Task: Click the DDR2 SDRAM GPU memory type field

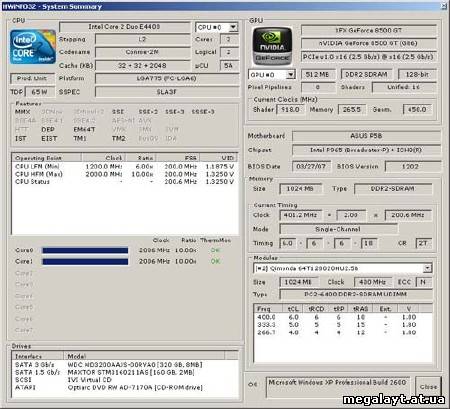Action: [366, 74]
